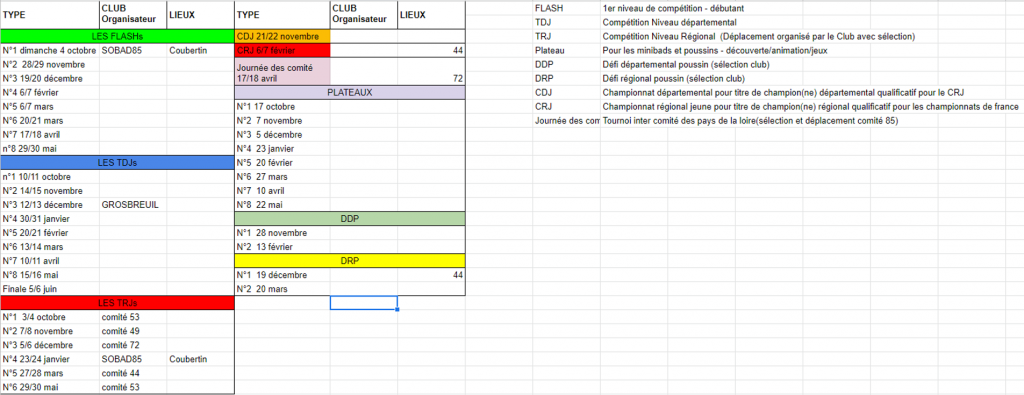
Task: Select the red LES TRJs header cell
Action: pyautogui.click(x=117, y=303)
